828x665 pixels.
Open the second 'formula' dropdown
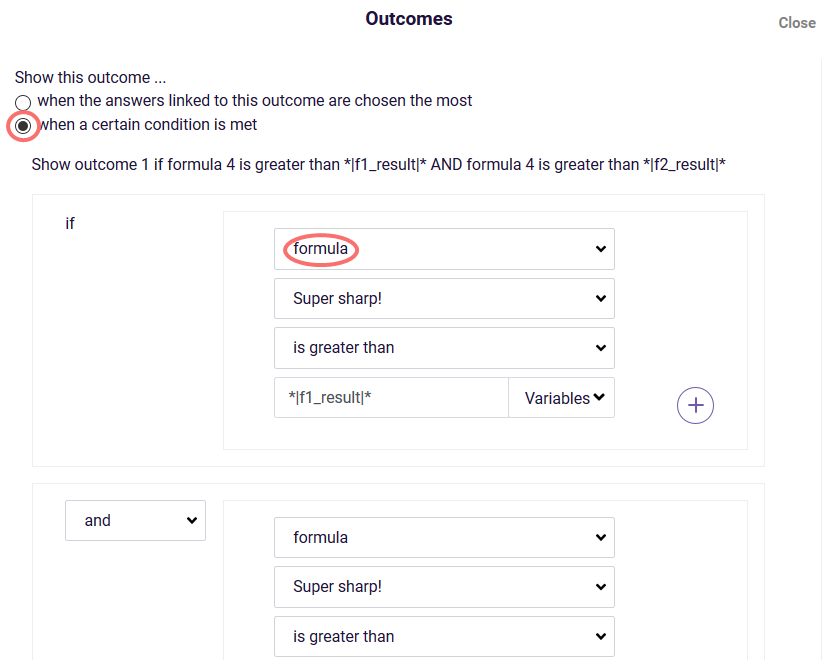[x=444, y=537]
